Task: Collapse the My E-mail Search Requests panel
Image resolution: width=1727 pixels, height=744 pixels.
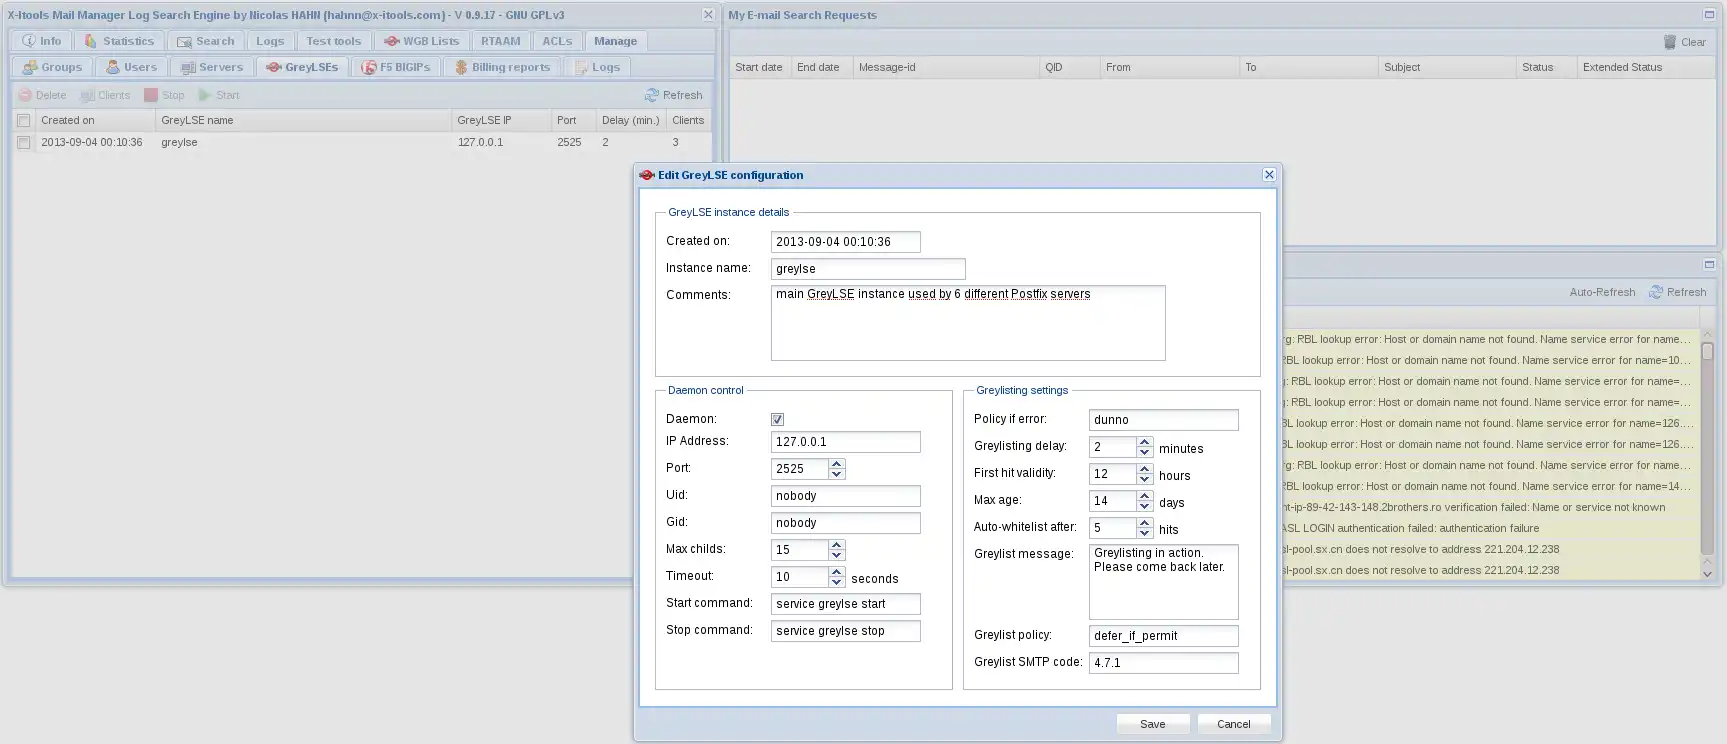Action: (1708, 14)
